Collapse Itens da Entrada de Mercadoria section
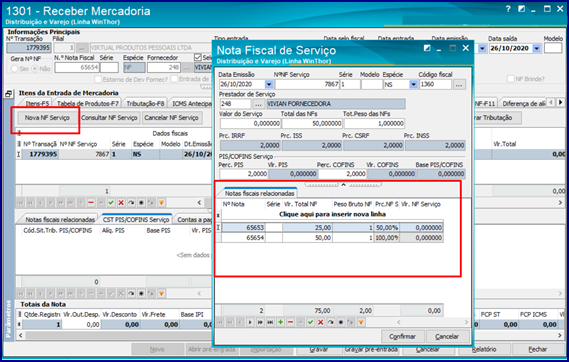The height and width of the screenshot is (362, 569). tap(9, 94)
